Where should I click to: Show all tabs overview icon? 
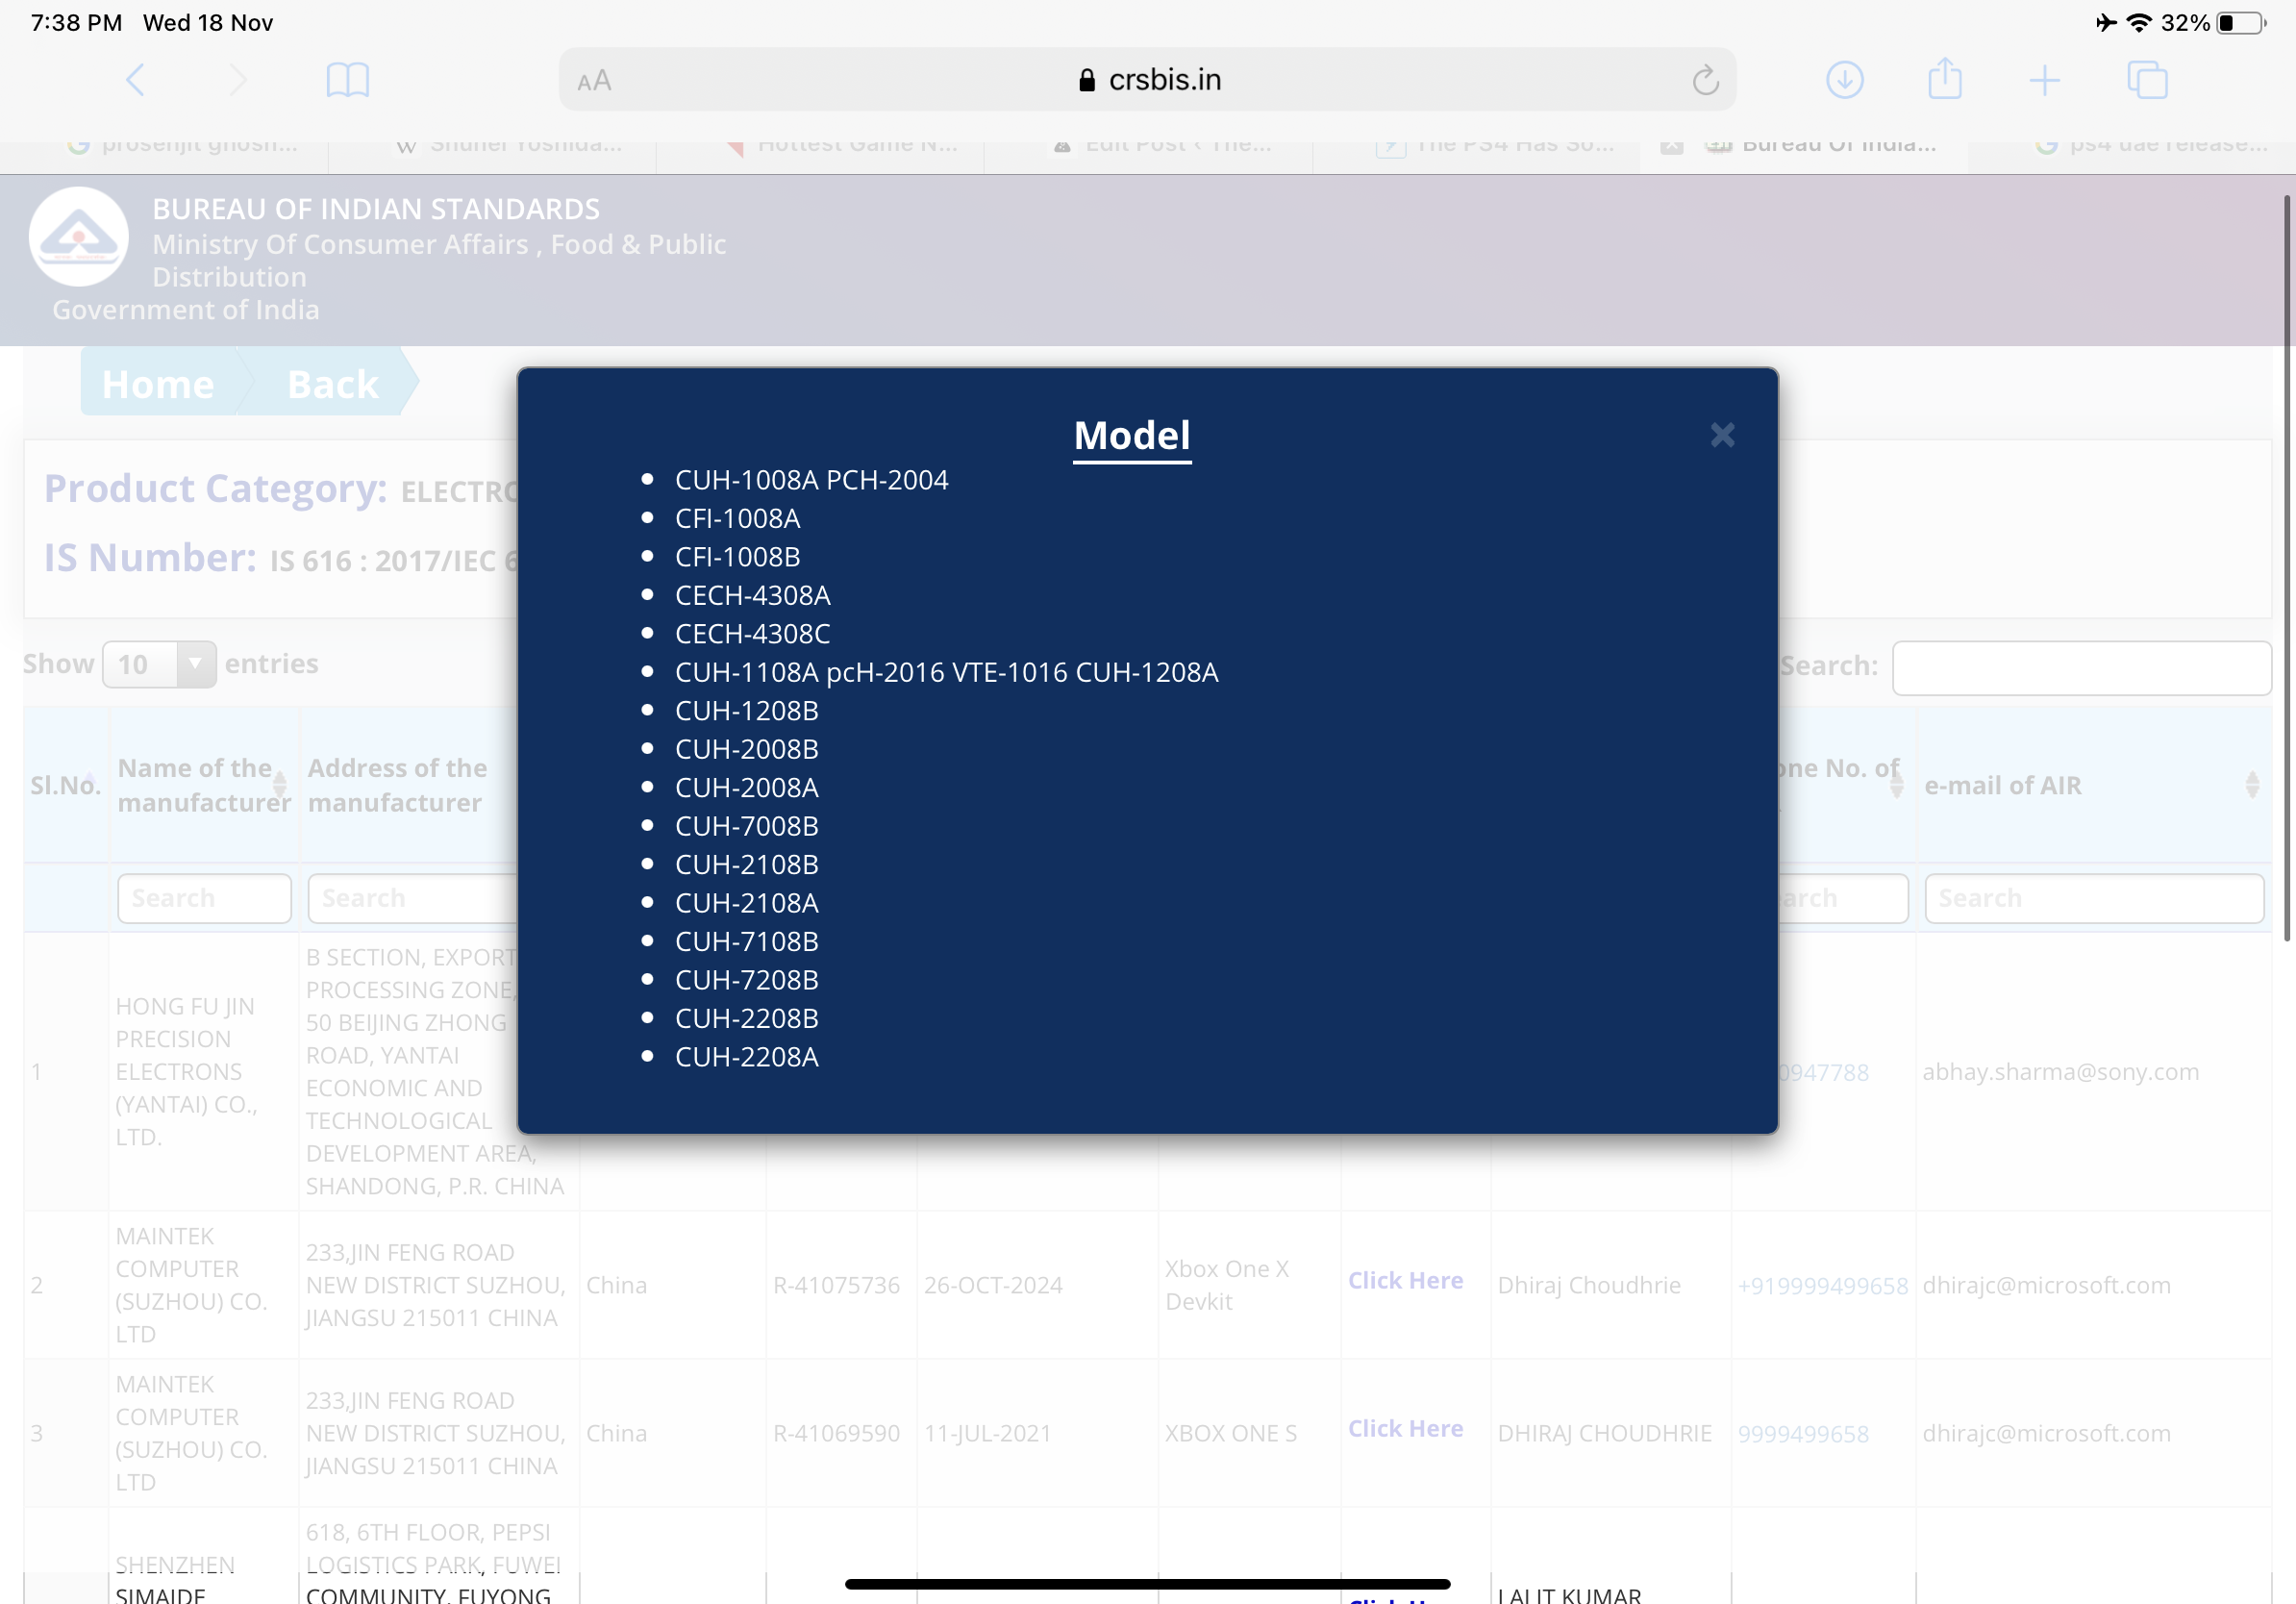tap(2147, 80)
